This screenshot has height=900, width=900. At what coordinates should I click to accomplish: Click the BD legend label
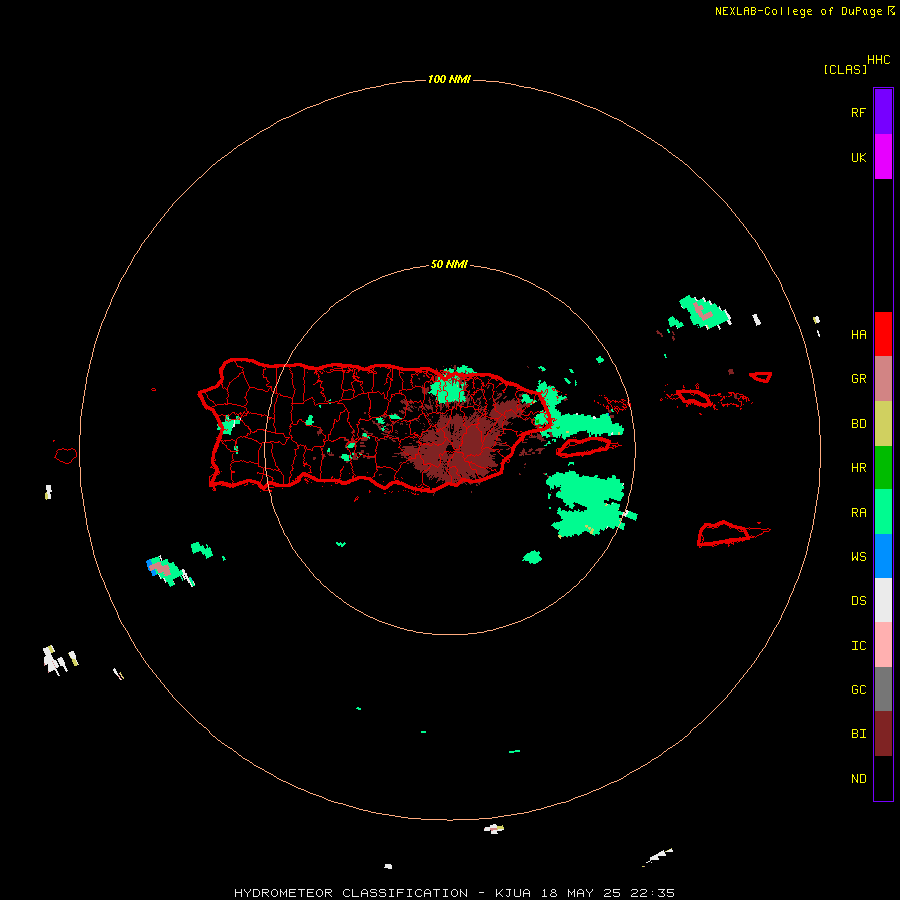point(858,424)
